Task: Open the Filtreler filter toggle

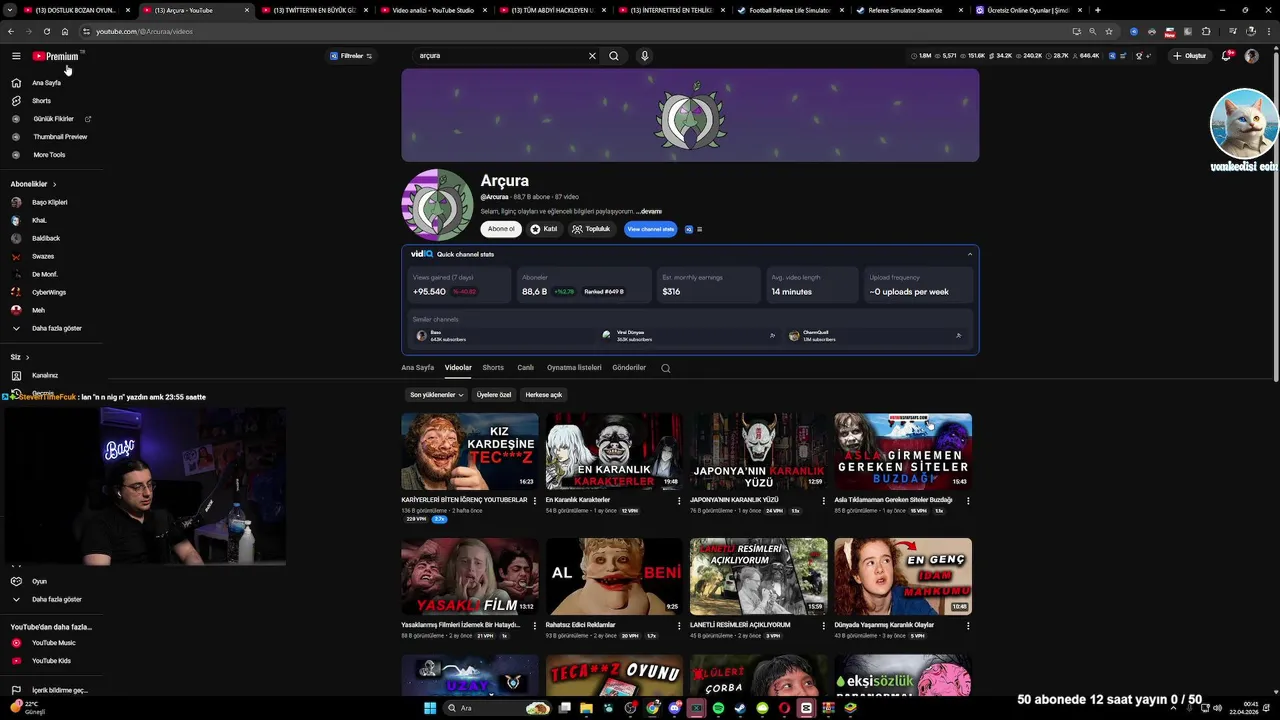Action: [x=351, y=56]
